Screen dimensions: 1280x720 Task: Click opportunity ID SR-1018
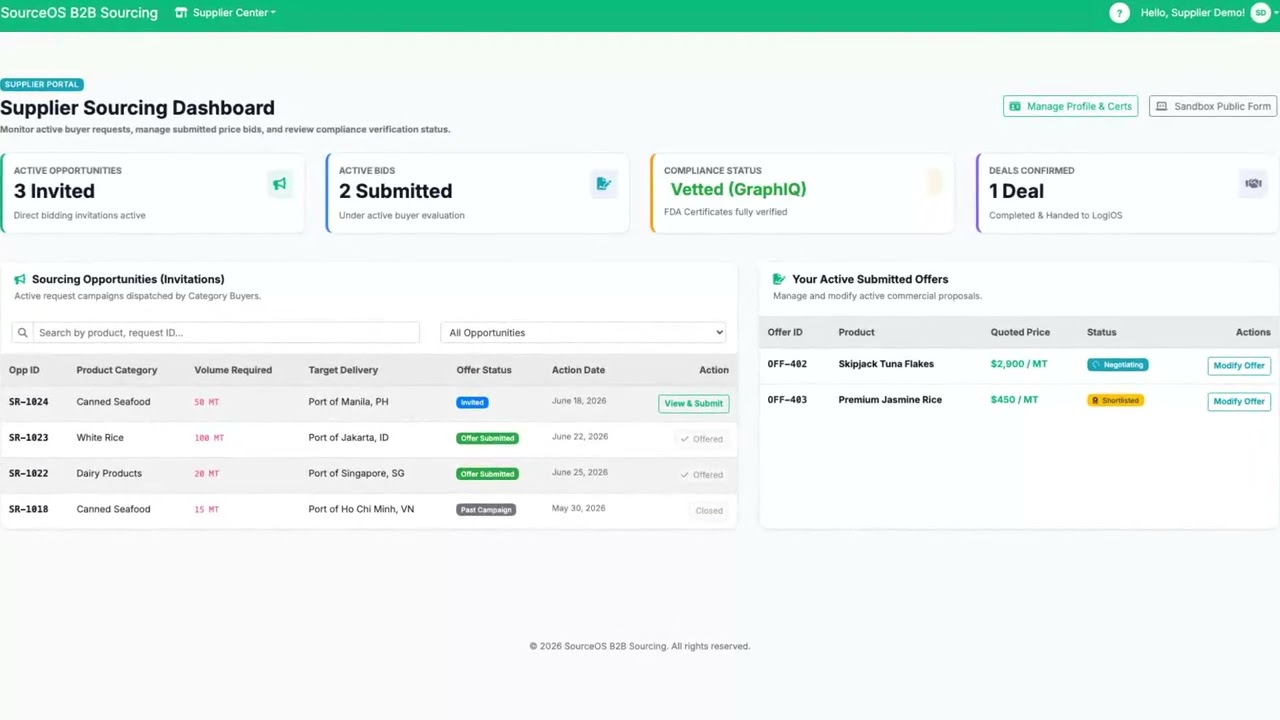tap(28, 510)
